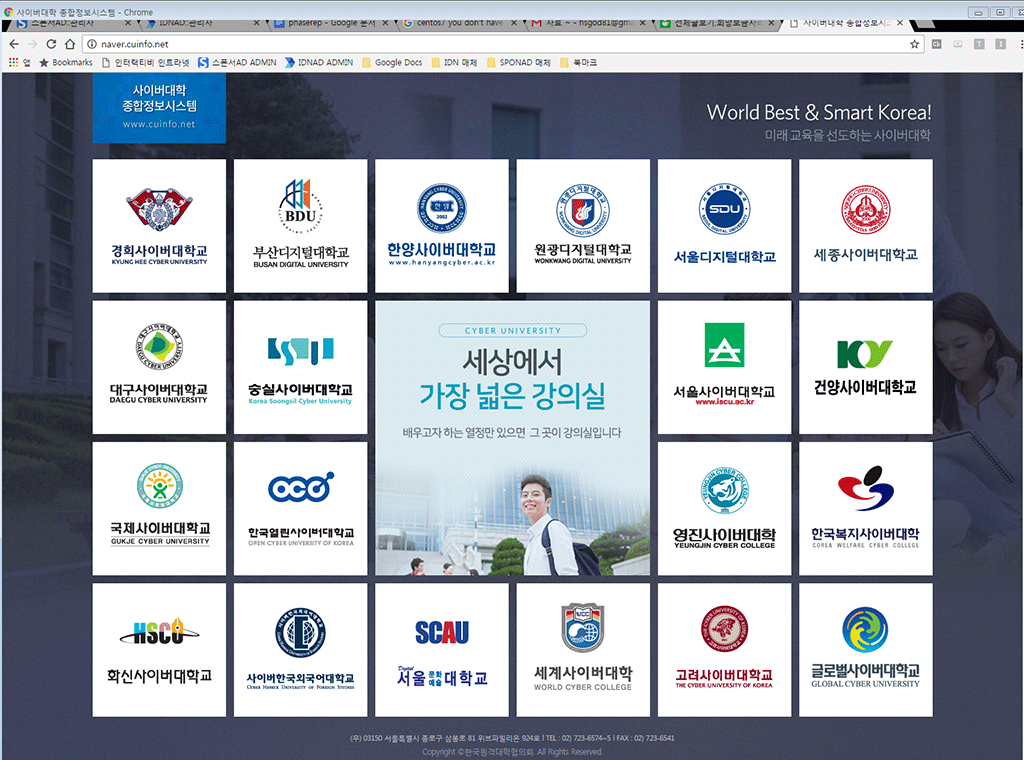
Task: Click the 사이버대학 종합정보시스템 site logo
Action: (159, 108)
